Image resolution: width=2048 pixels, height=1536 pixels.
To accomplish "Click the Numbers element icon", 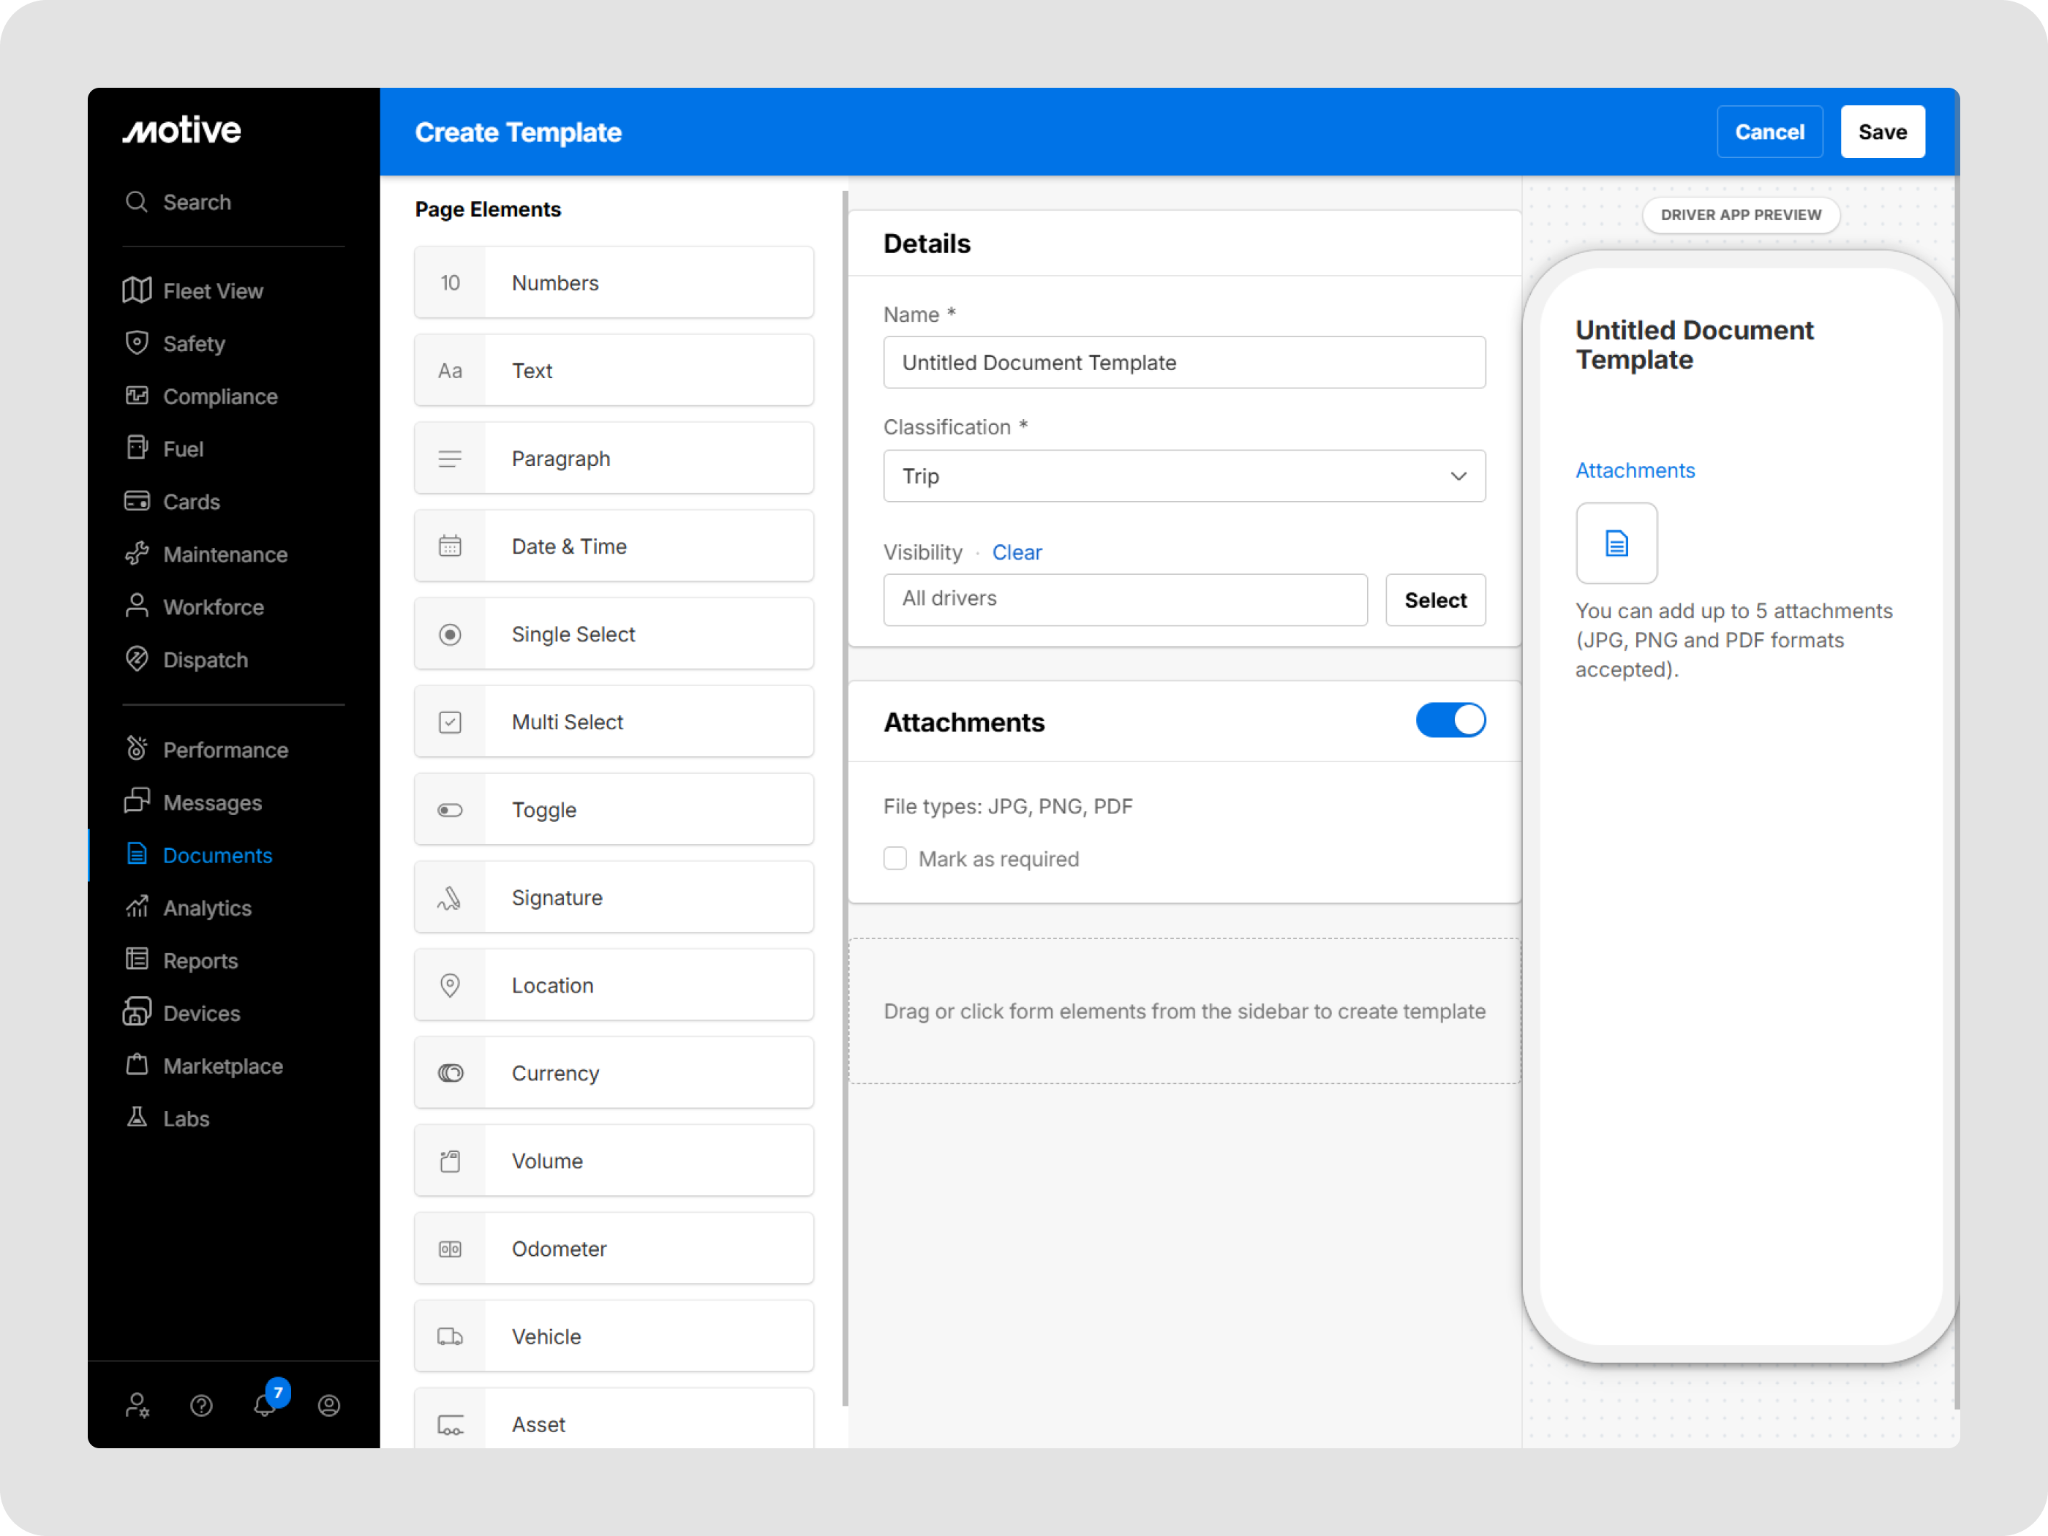I will 450,283.
